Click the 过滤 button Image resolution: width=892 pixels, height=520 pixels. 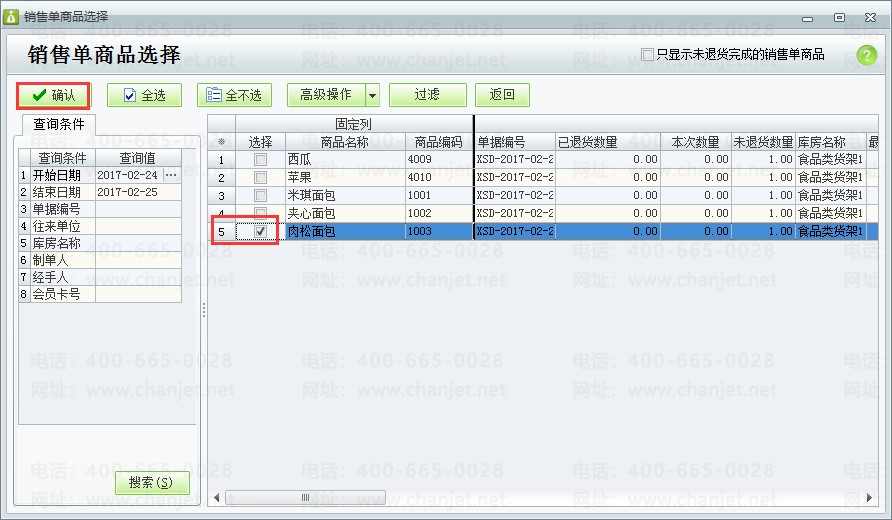point(427,95)
